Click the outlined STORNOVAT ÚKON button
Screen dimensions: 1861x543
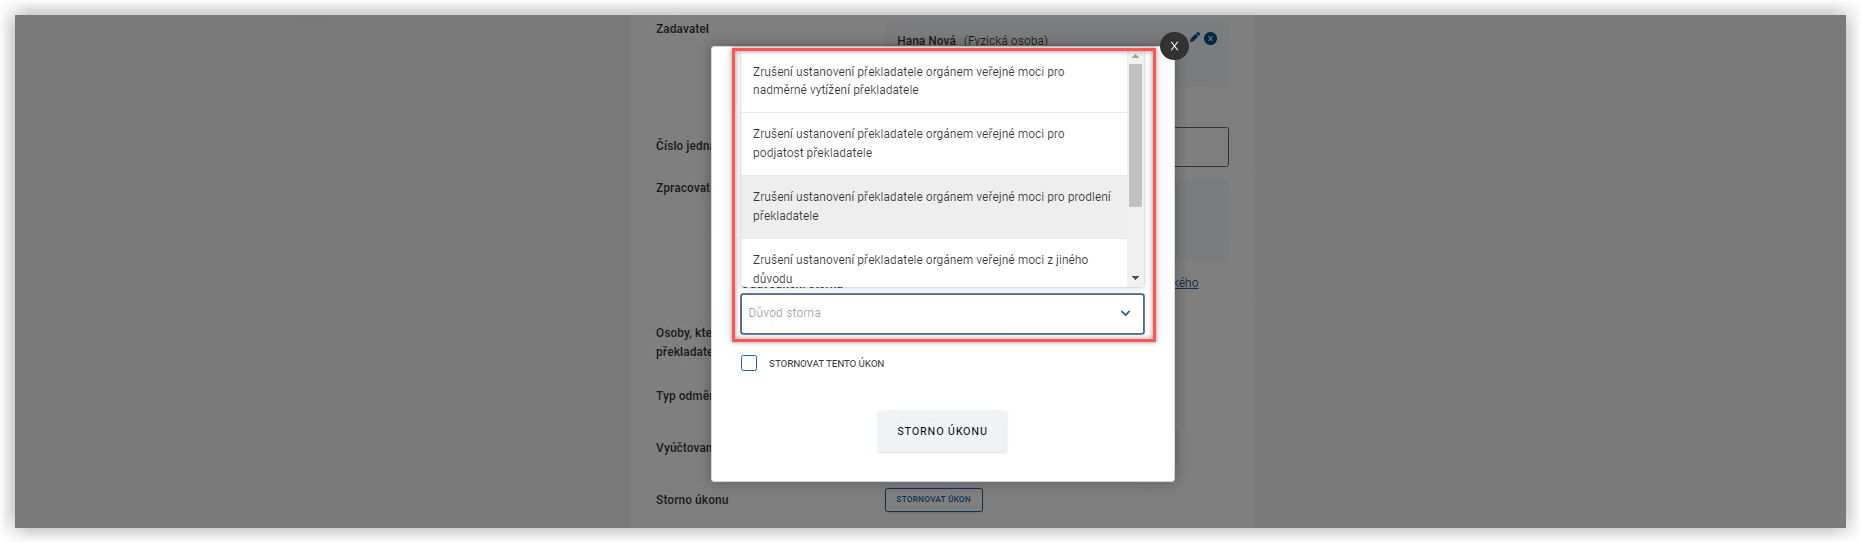[933, 499]
